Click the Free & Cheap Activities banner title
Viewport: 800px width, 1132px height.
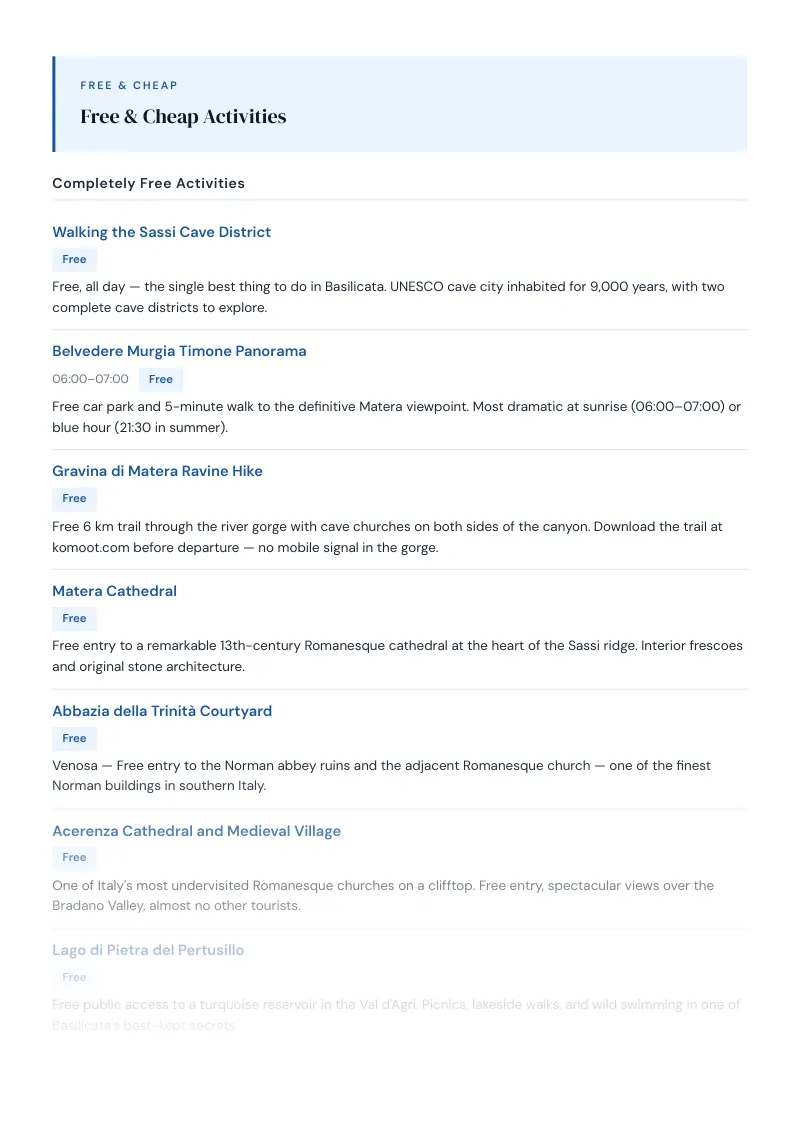click(183, 116)
